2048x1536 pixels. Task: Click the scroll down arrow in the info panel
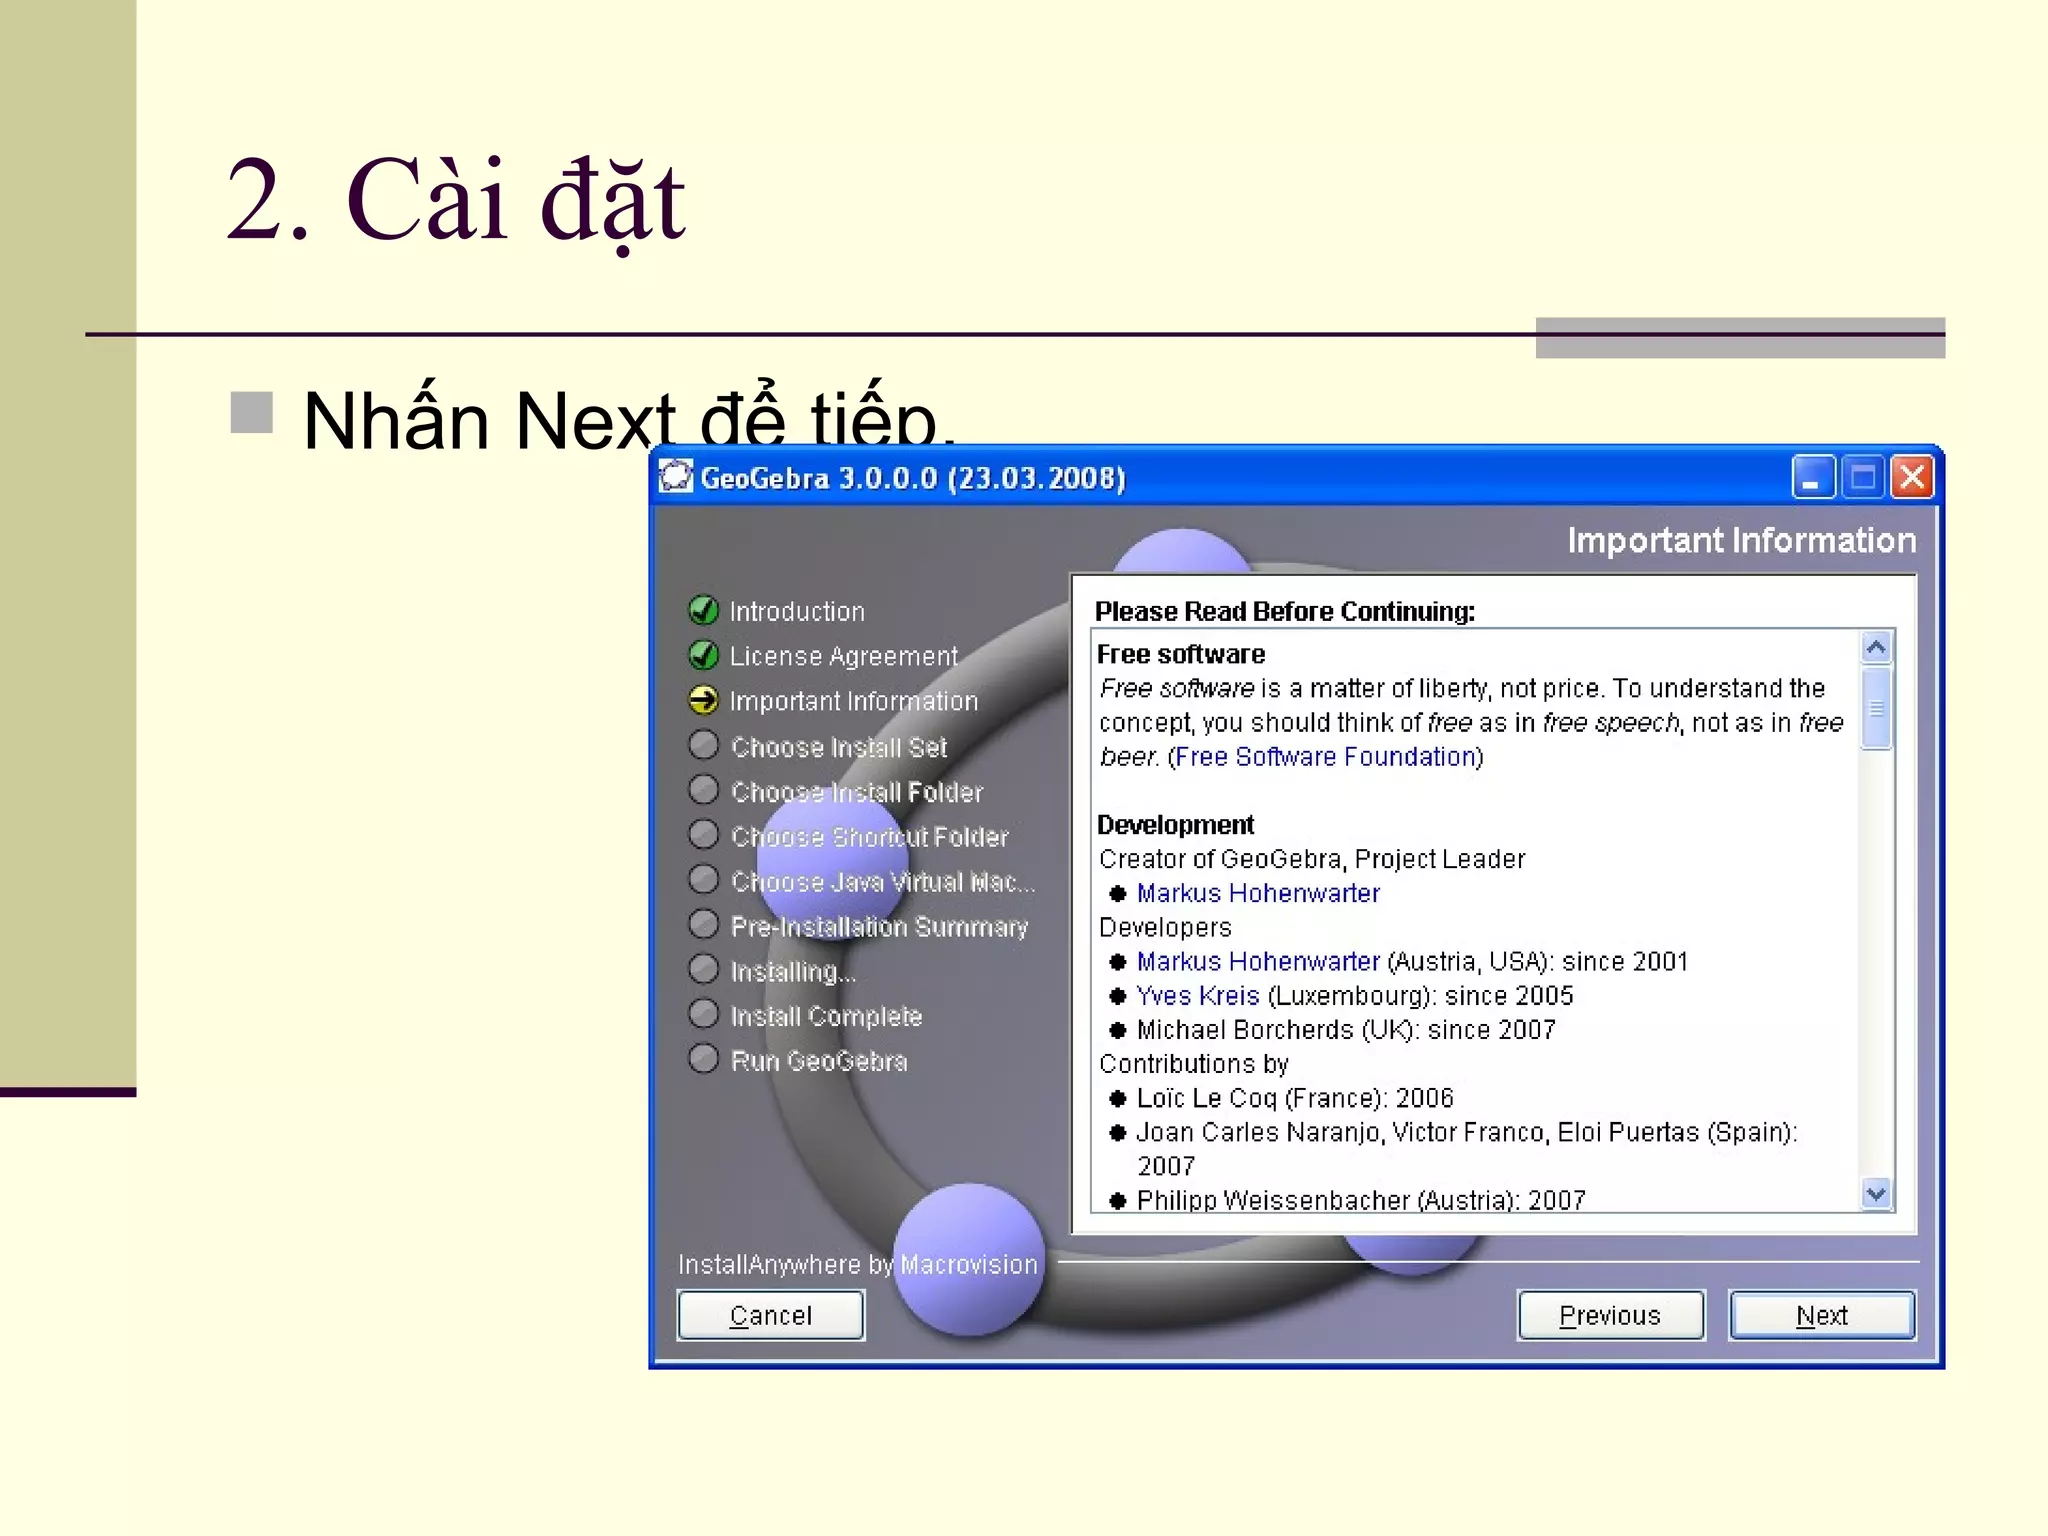pos(1876,1193)
